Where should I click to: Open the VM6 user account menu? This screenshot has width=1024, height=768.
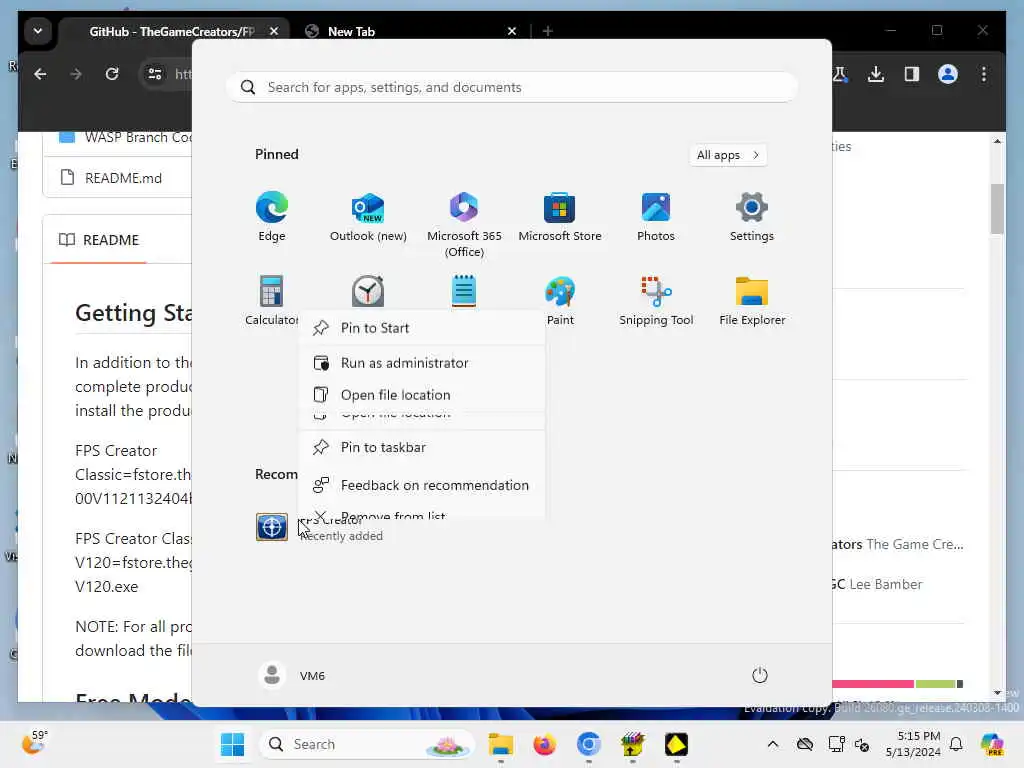click(292, 675)
